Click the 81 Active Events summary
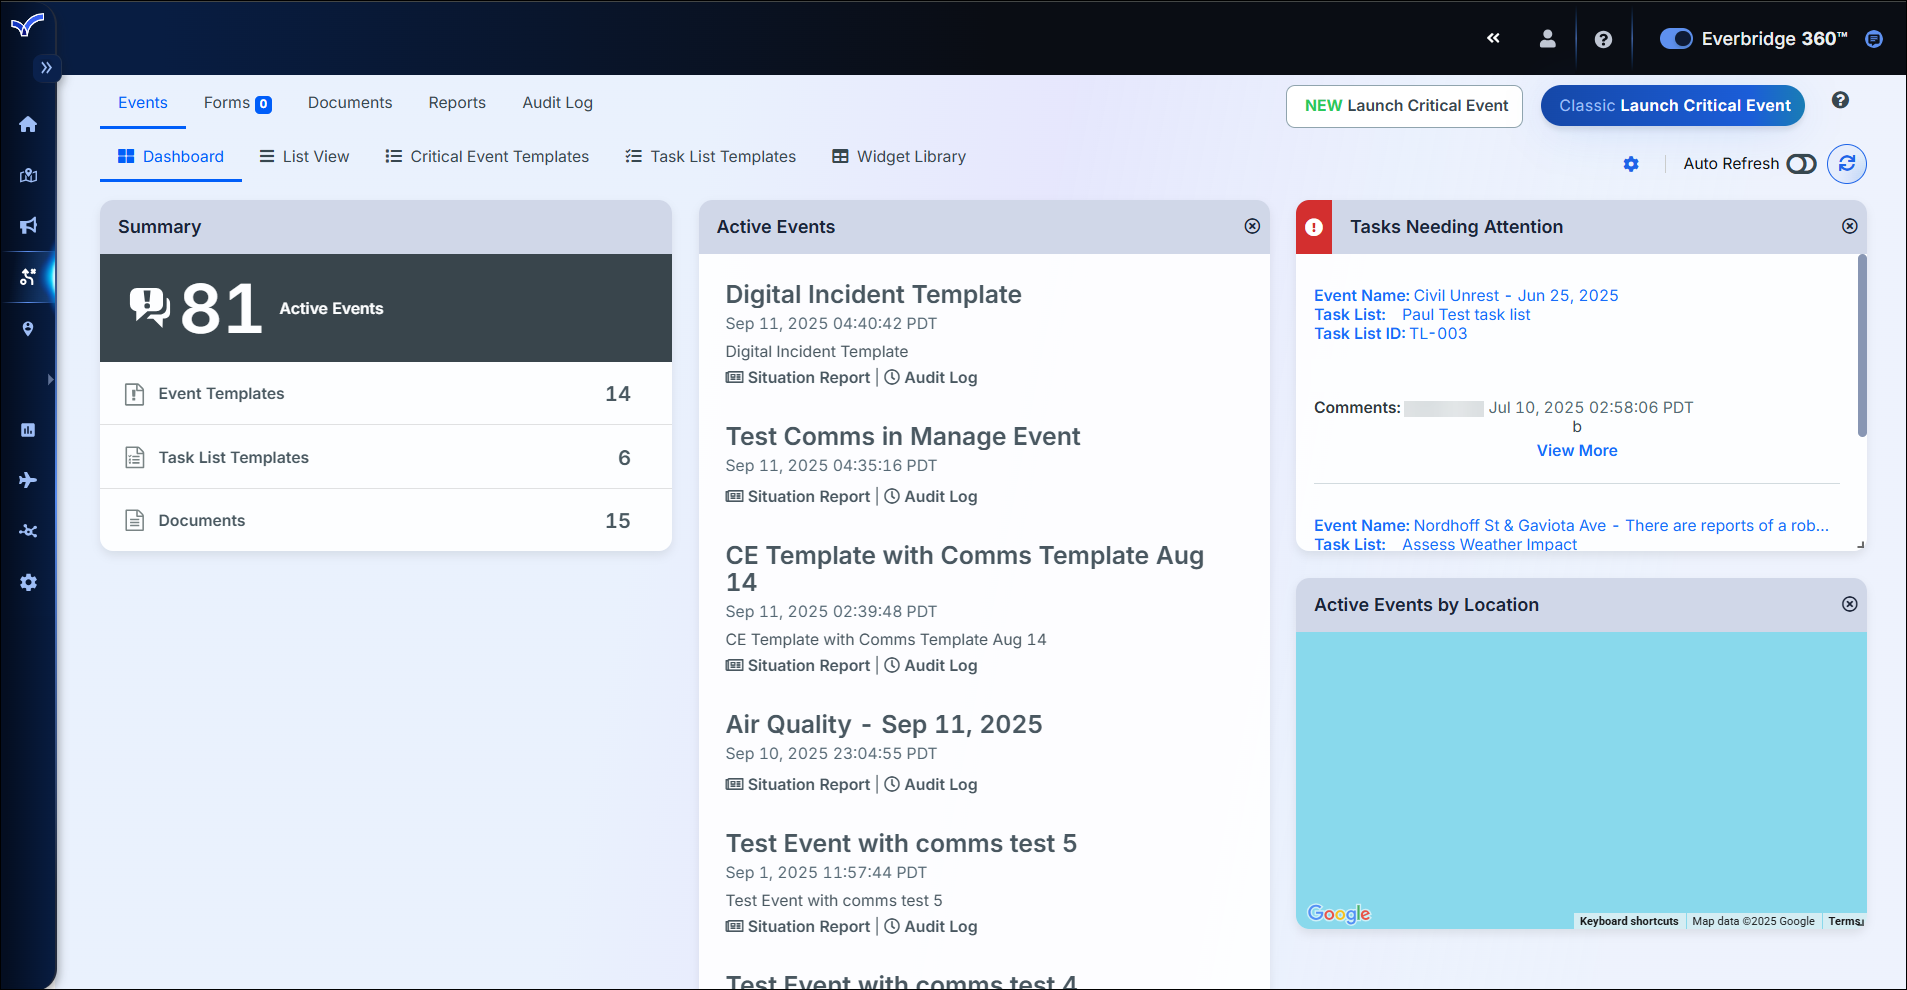 click(386, 308)
